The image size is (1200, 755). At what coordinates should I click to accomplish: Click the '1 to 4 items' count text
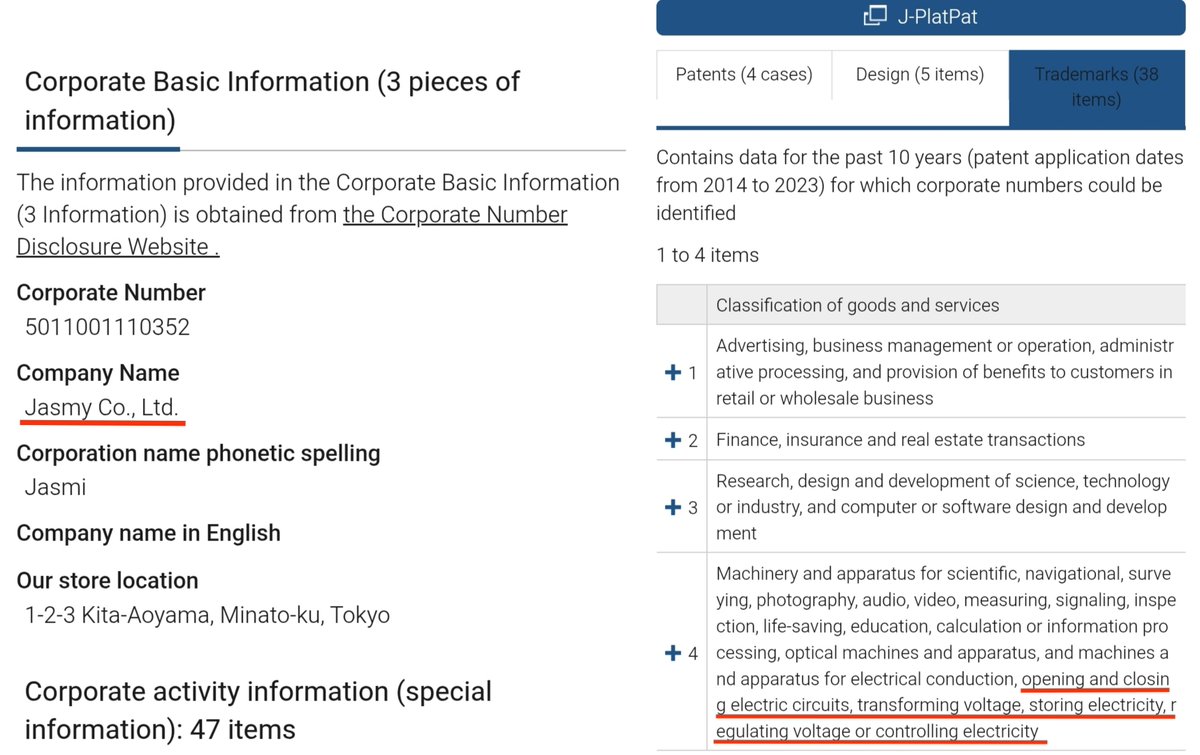708,255
